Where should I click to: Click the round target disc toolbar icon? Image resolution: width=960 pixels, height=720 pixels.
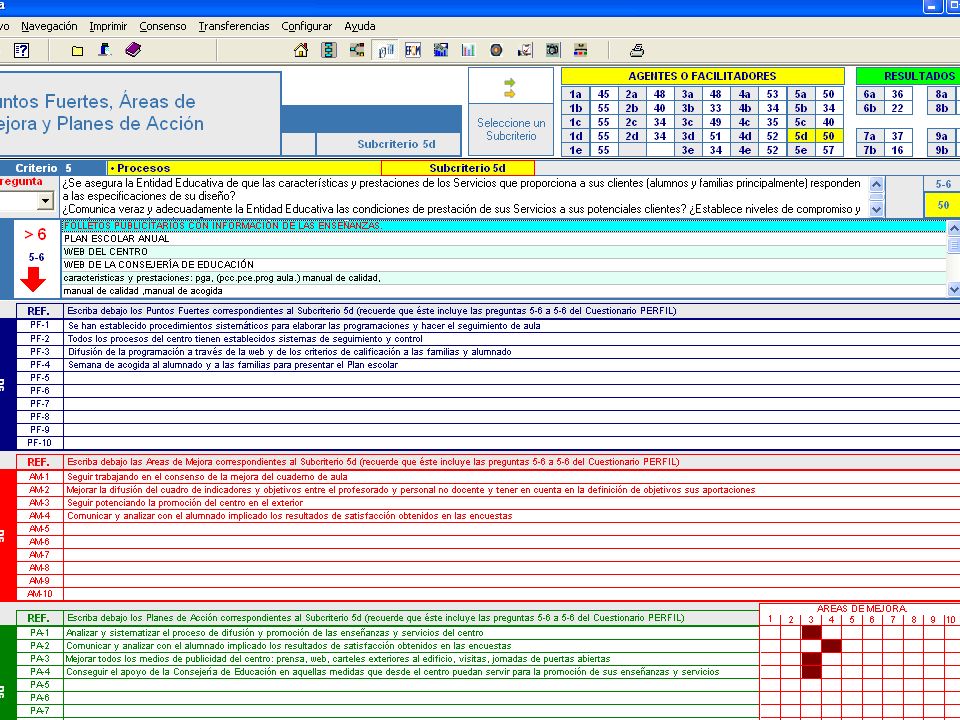496,50
